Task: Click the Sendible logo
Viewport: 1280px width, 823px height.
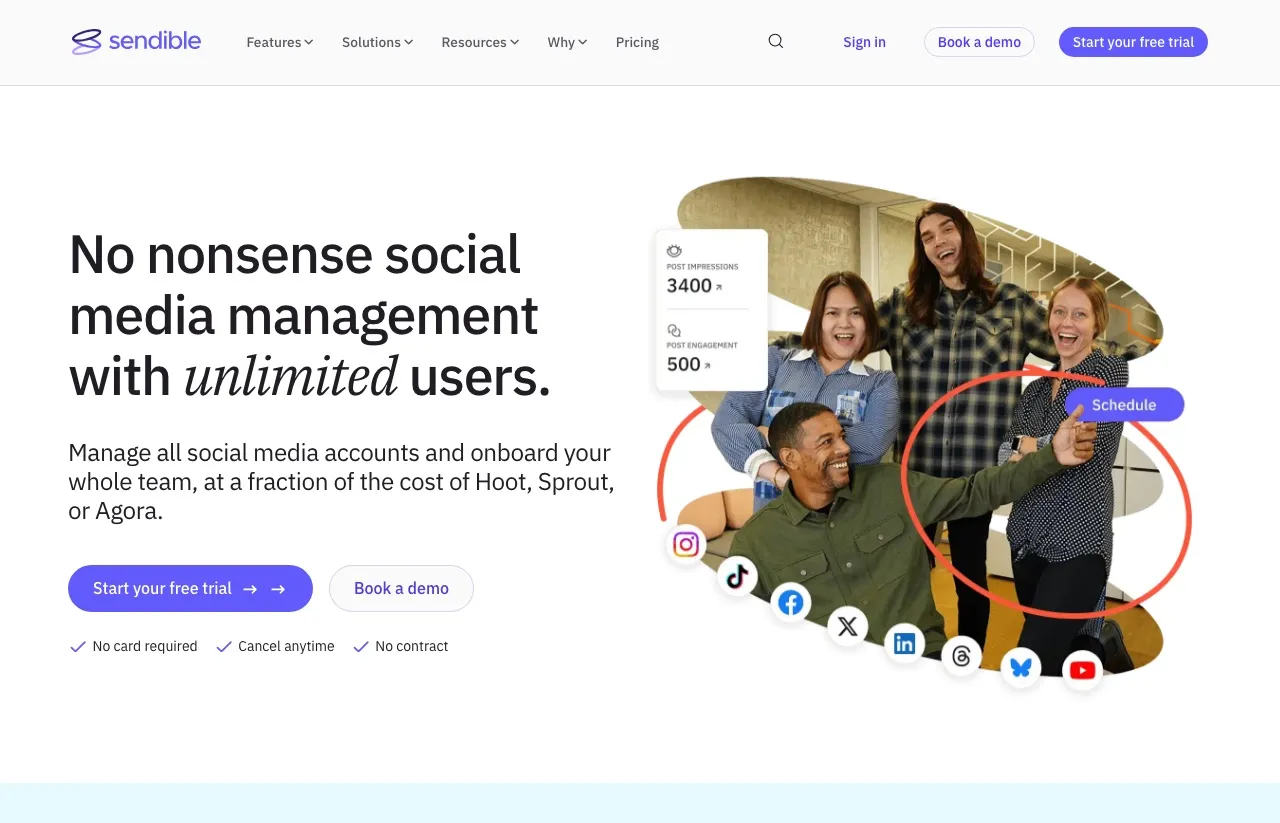Action: 136,41
